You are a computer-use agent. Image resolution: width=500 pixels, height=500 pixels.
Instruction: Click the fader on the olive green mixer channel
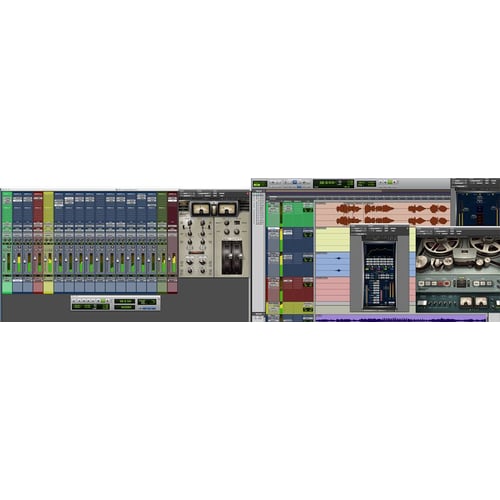coord(159,260)
